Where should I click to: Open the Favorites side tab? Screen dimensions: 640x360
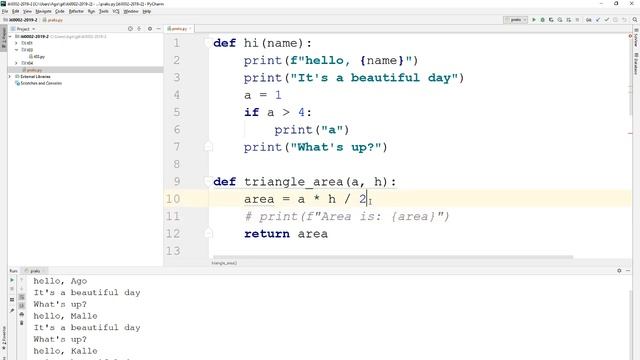tap(4, 339)
